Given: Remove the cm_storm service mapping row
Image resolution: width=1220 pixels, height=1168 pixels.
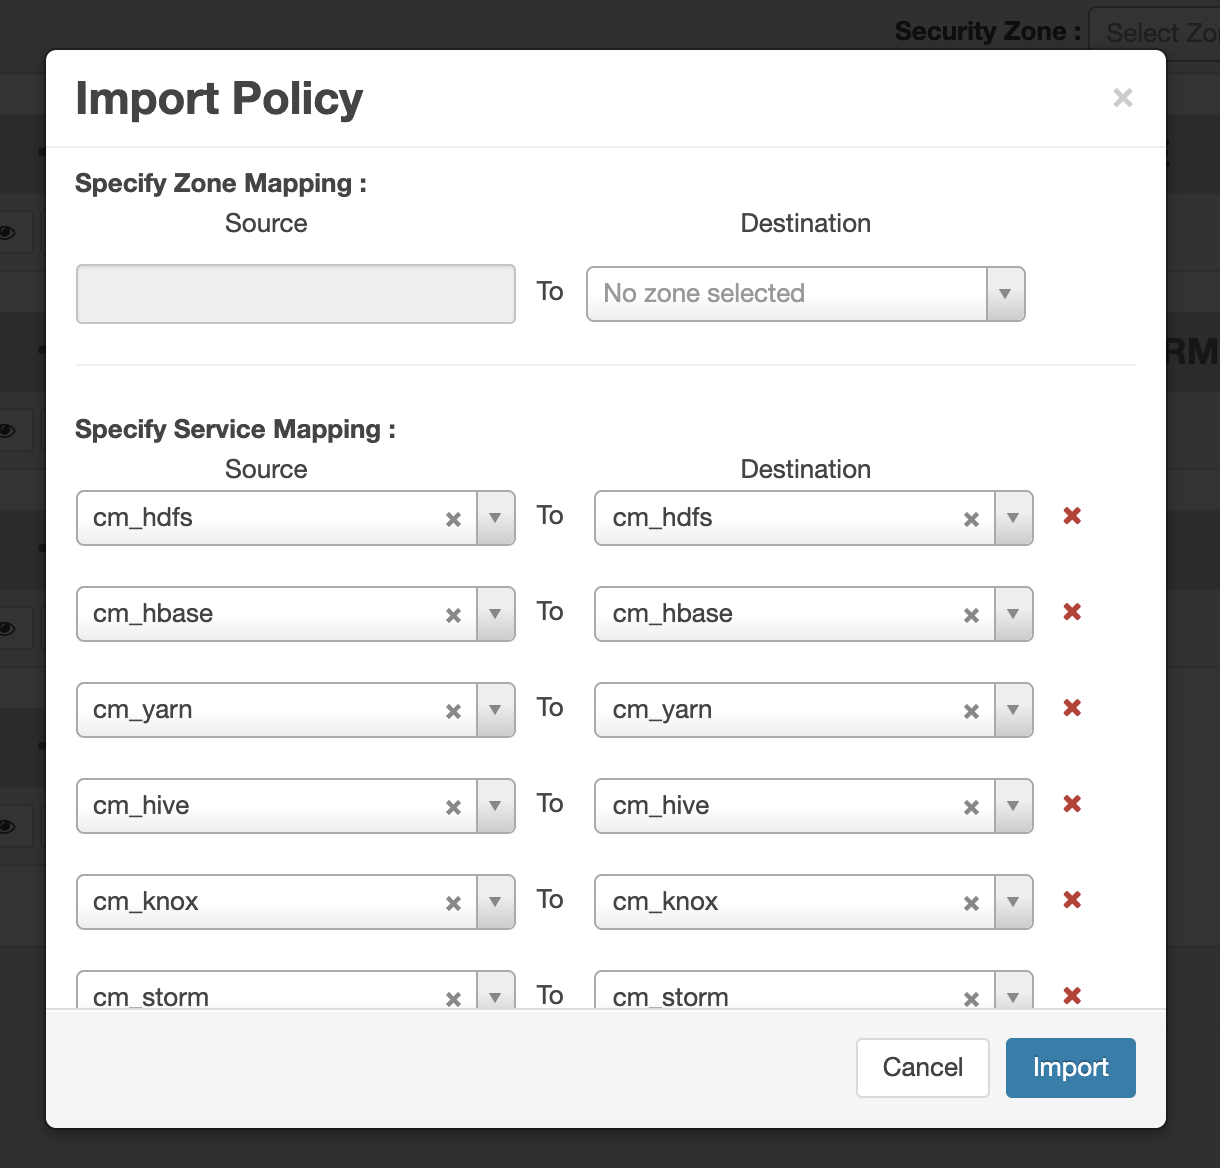Looking at the screenshot, I should [1072, 995].
